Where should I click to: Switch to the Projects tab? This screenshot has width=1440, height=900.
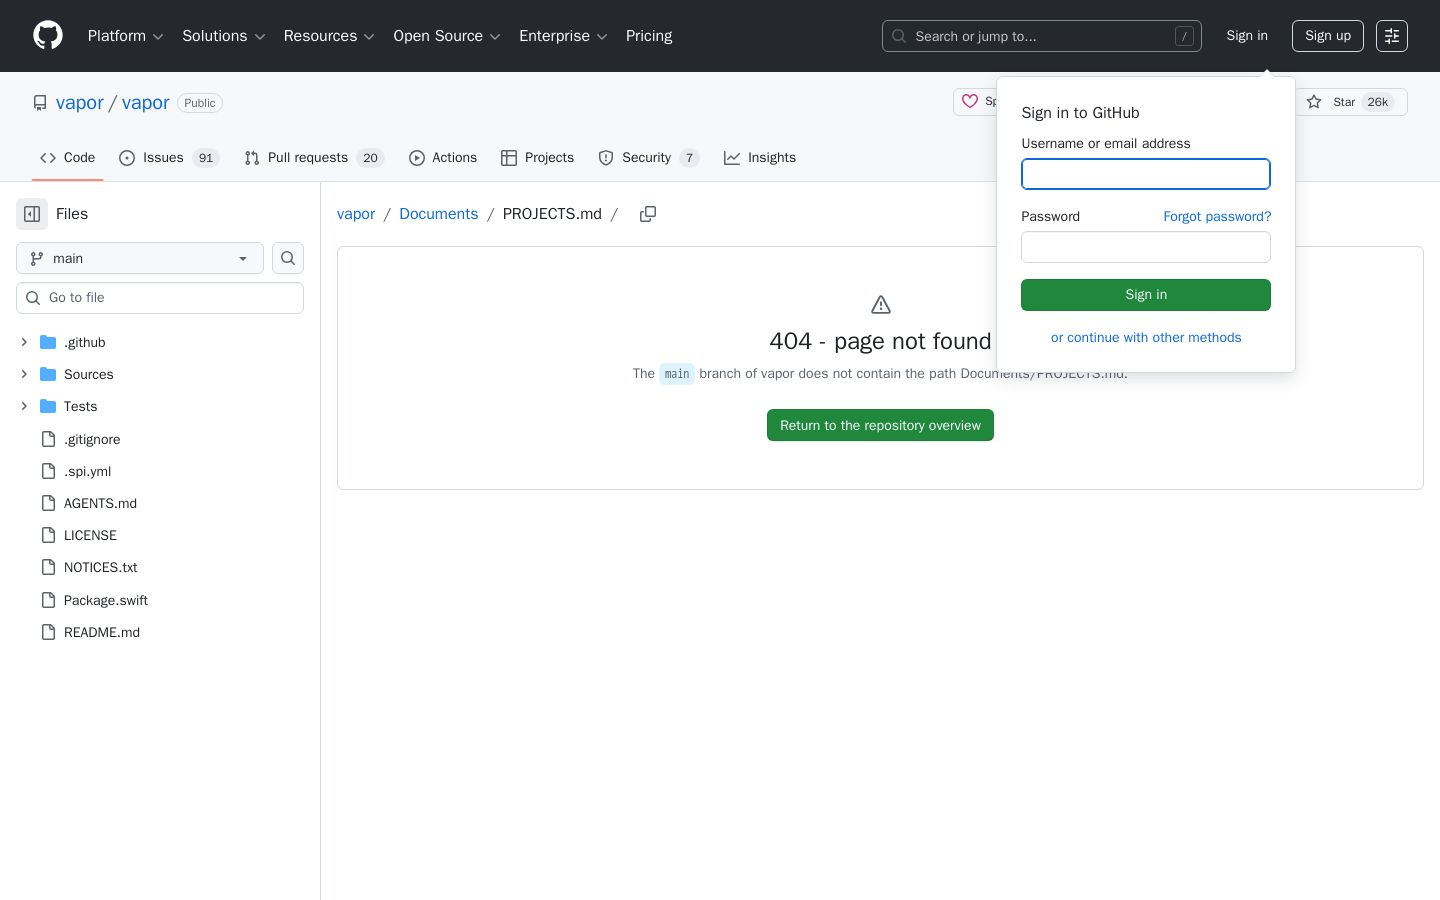tap(538, 158)
